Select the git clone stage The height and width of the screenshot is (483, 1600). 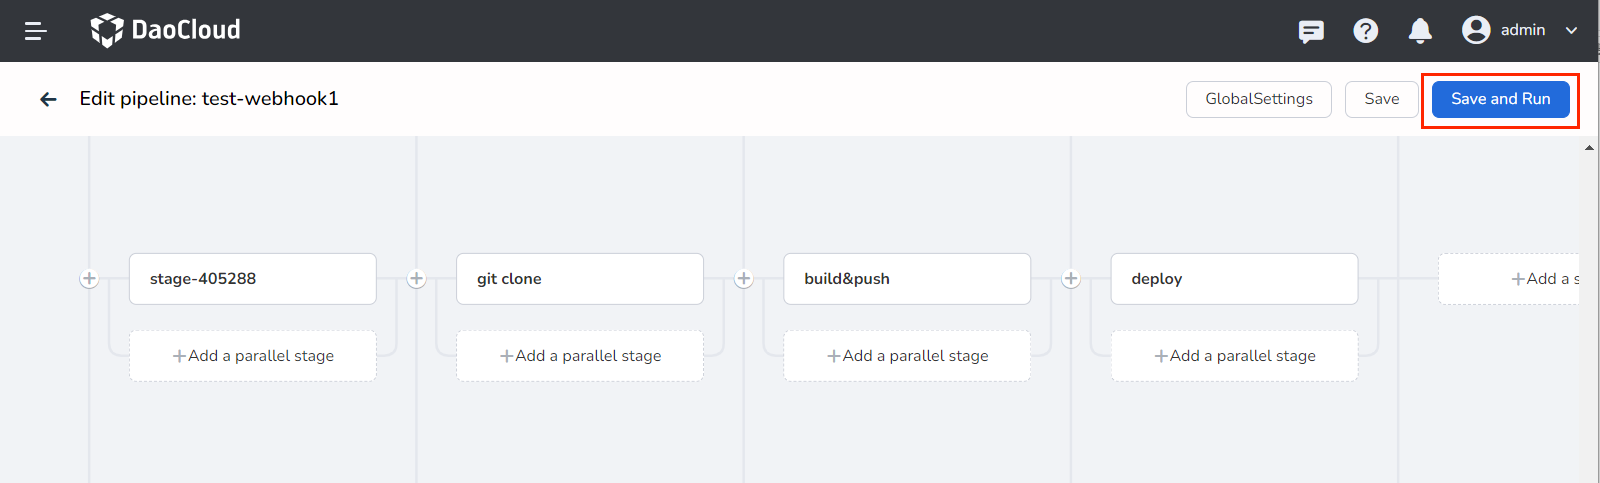click(x=579, y=279)
